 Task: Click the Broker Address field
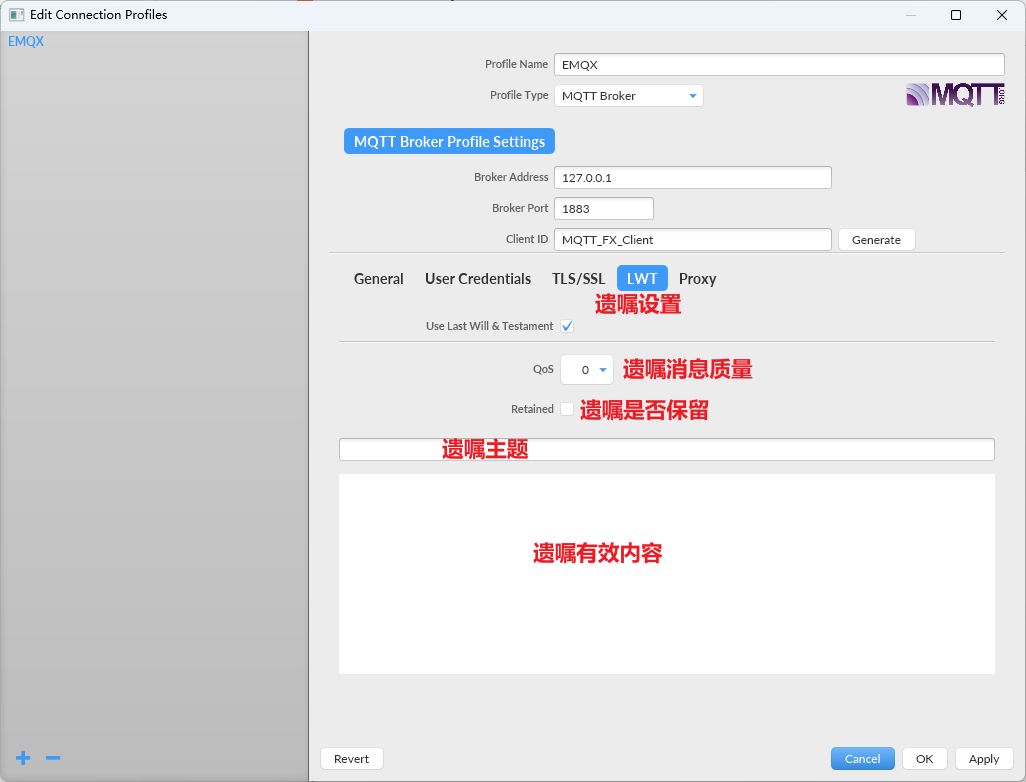(x=692, y=177)
